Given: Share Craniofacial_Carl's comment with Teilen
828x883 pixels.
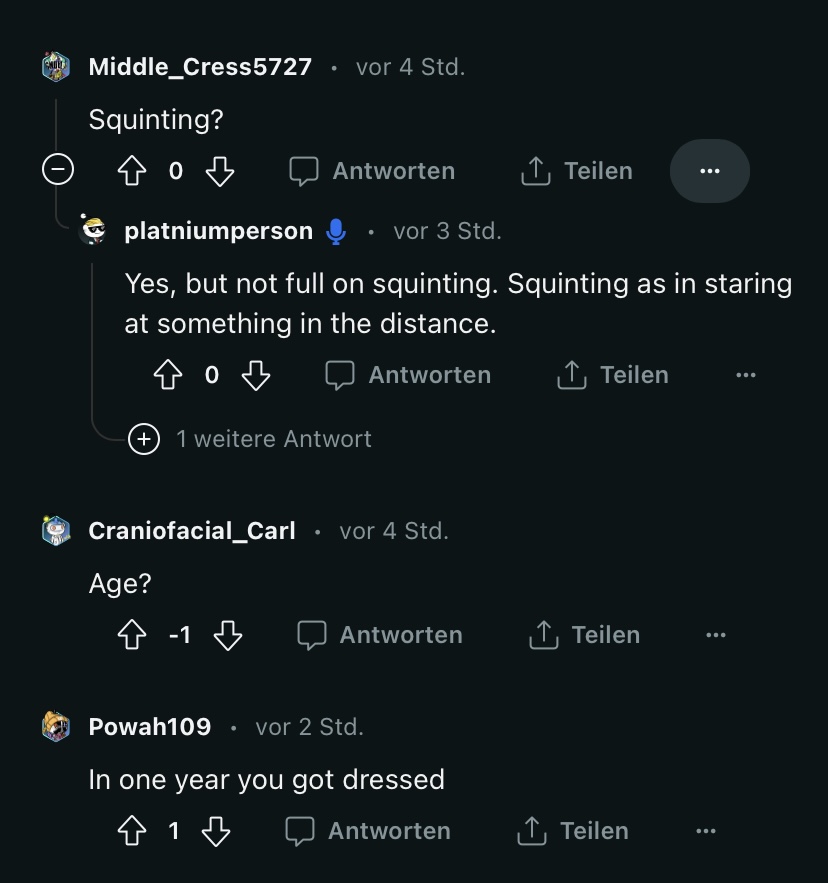Looking at the screenshot, I should point(585,635).
